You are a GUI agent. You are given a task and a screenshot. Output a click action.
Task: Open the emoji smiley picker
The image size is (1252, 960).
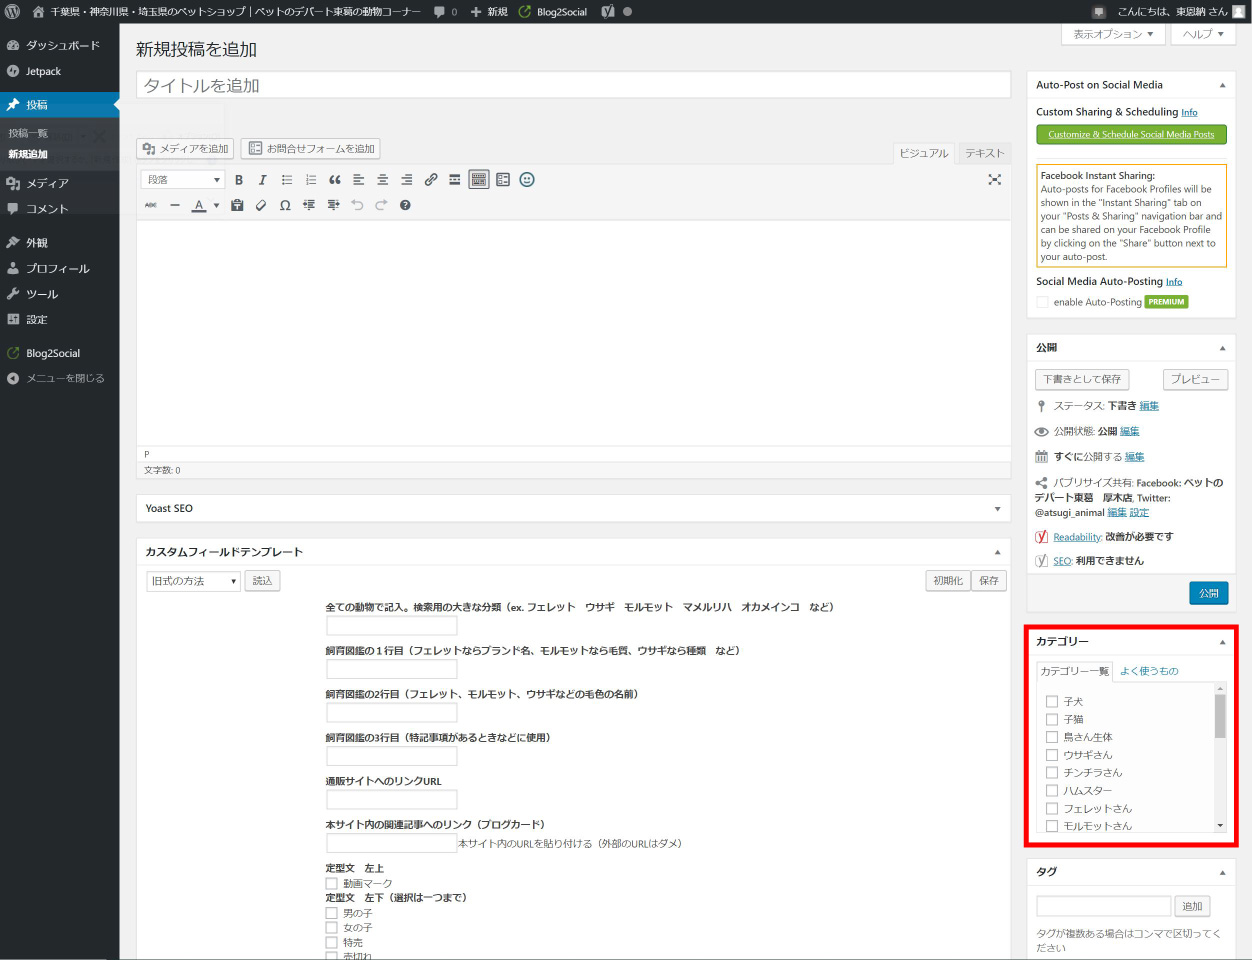coord(527,180)
